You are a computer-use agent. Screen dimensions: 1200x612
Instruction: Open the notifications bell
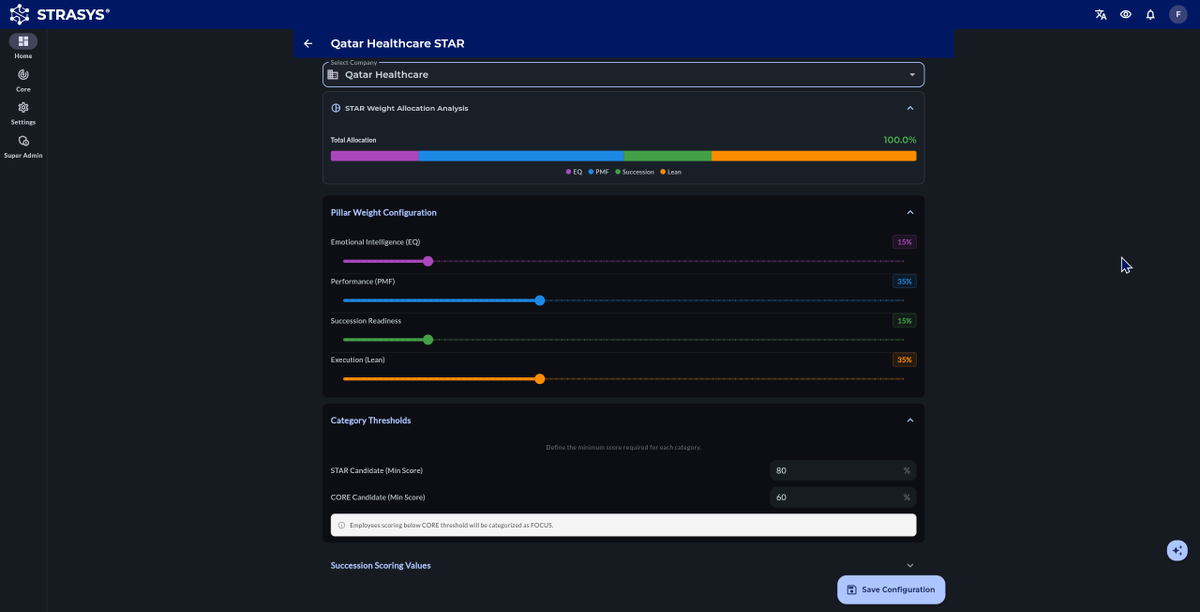(x=1151, y=15)
